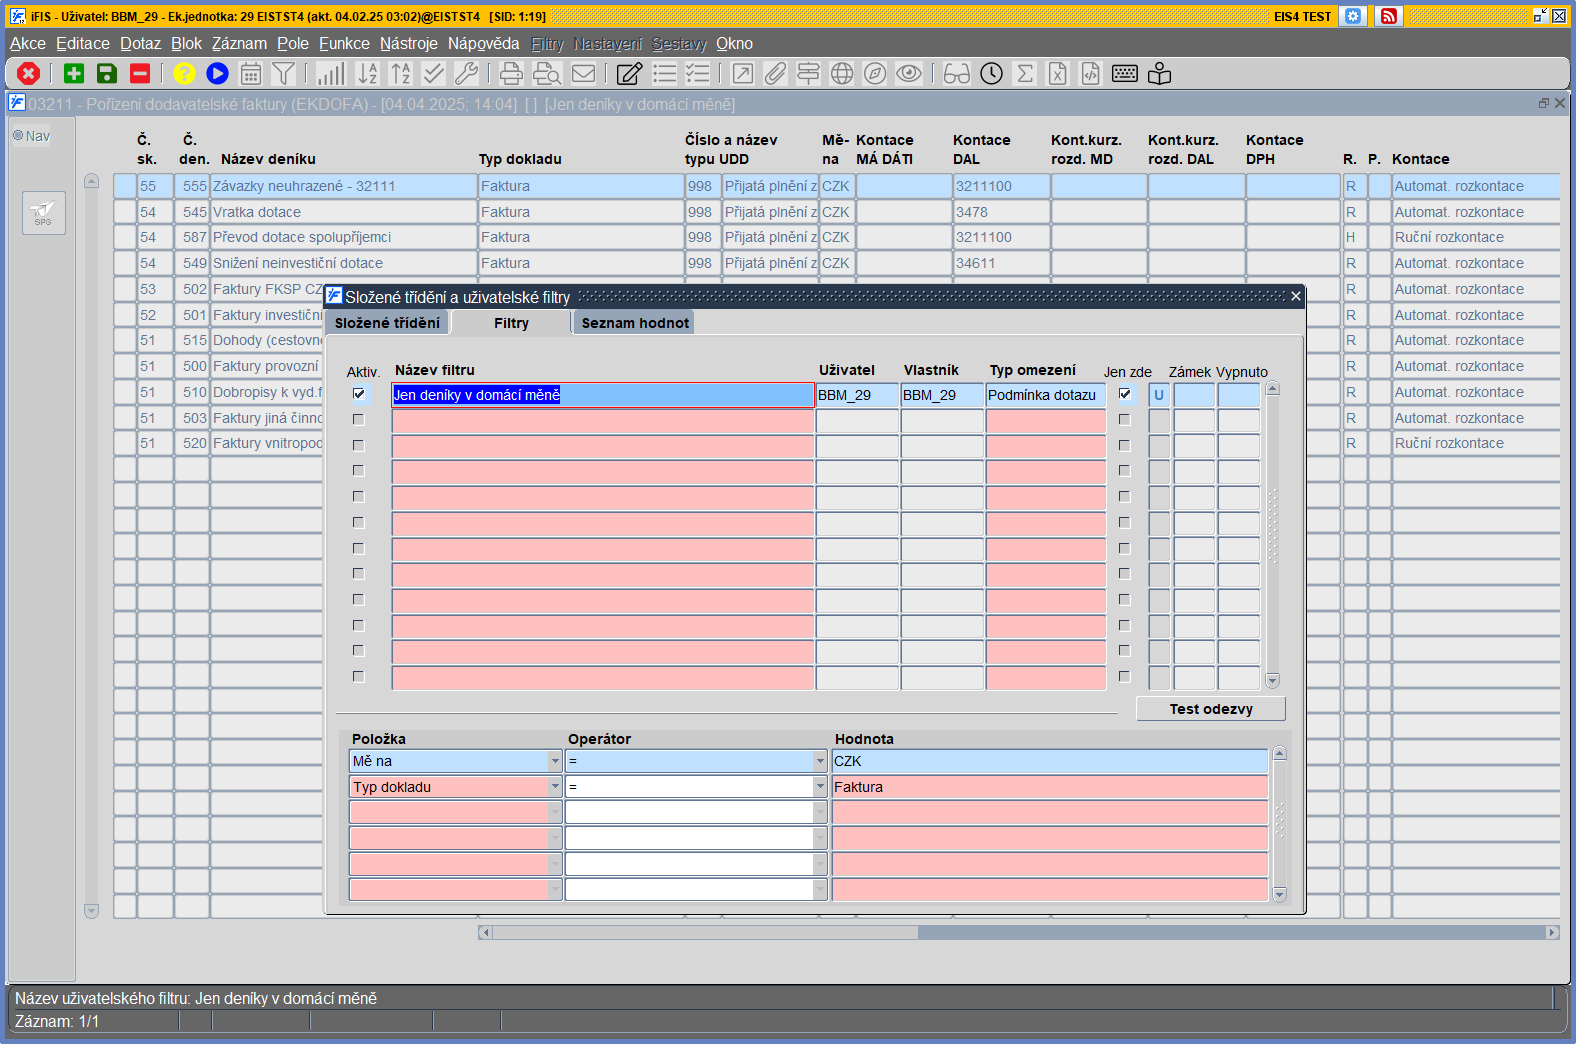Image resolution: width=1576 pixels, height=1044 pixels.
Task: Click the blue play execute query icon
Action: 217,73
